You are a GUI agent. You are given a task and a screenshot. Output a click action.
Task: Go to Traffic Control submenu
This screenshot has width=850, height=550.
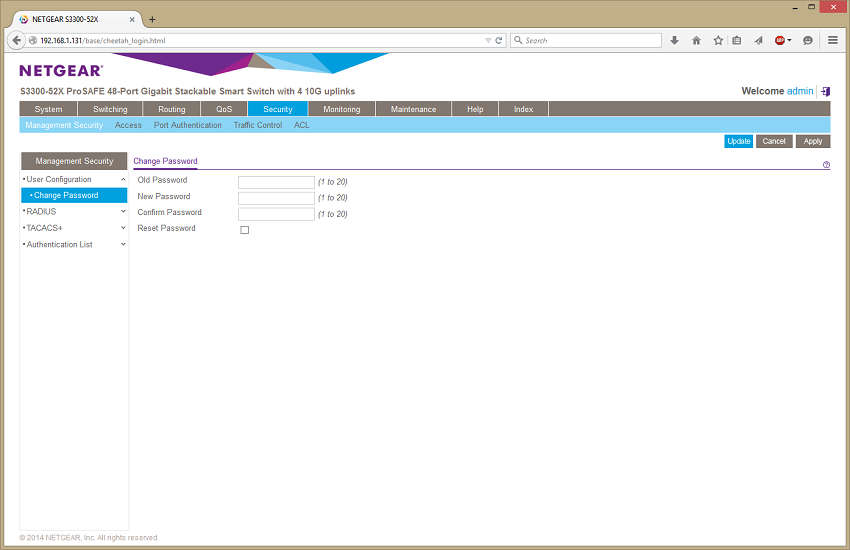[257, 125]
